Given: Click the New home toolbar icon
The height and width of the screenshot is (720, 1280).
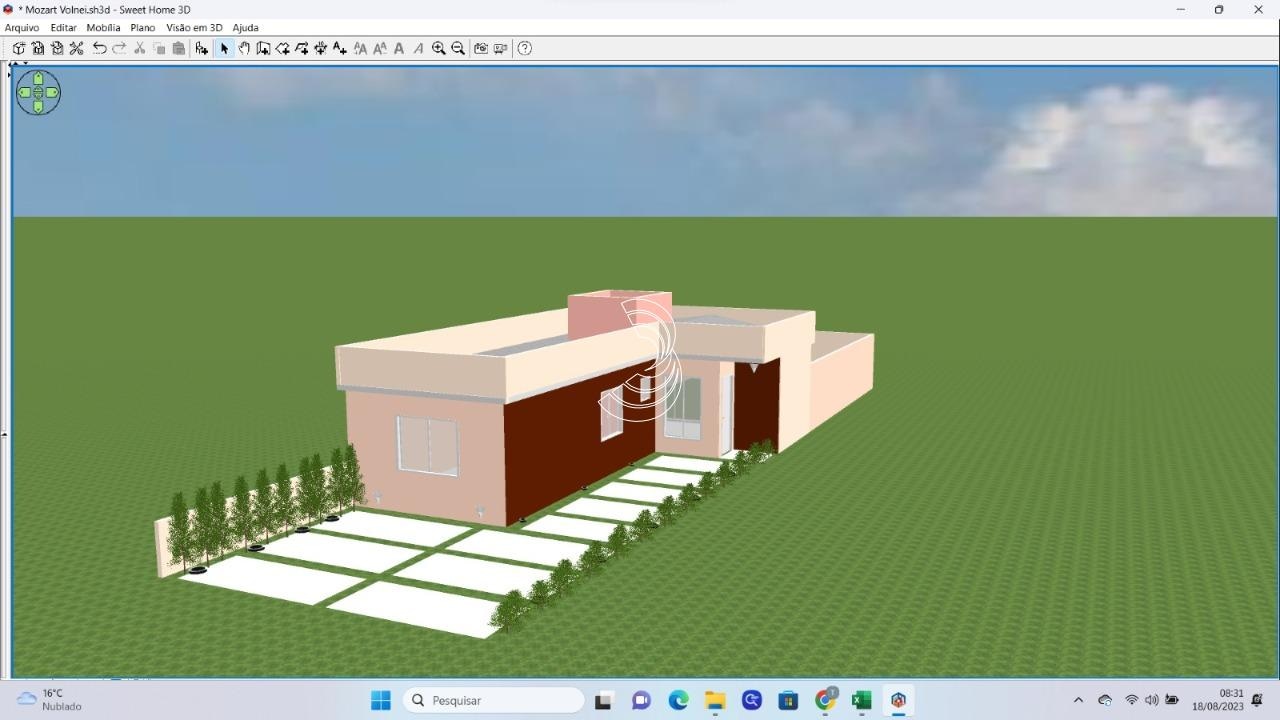Looking at the screenshot, I should pos(19,48).
